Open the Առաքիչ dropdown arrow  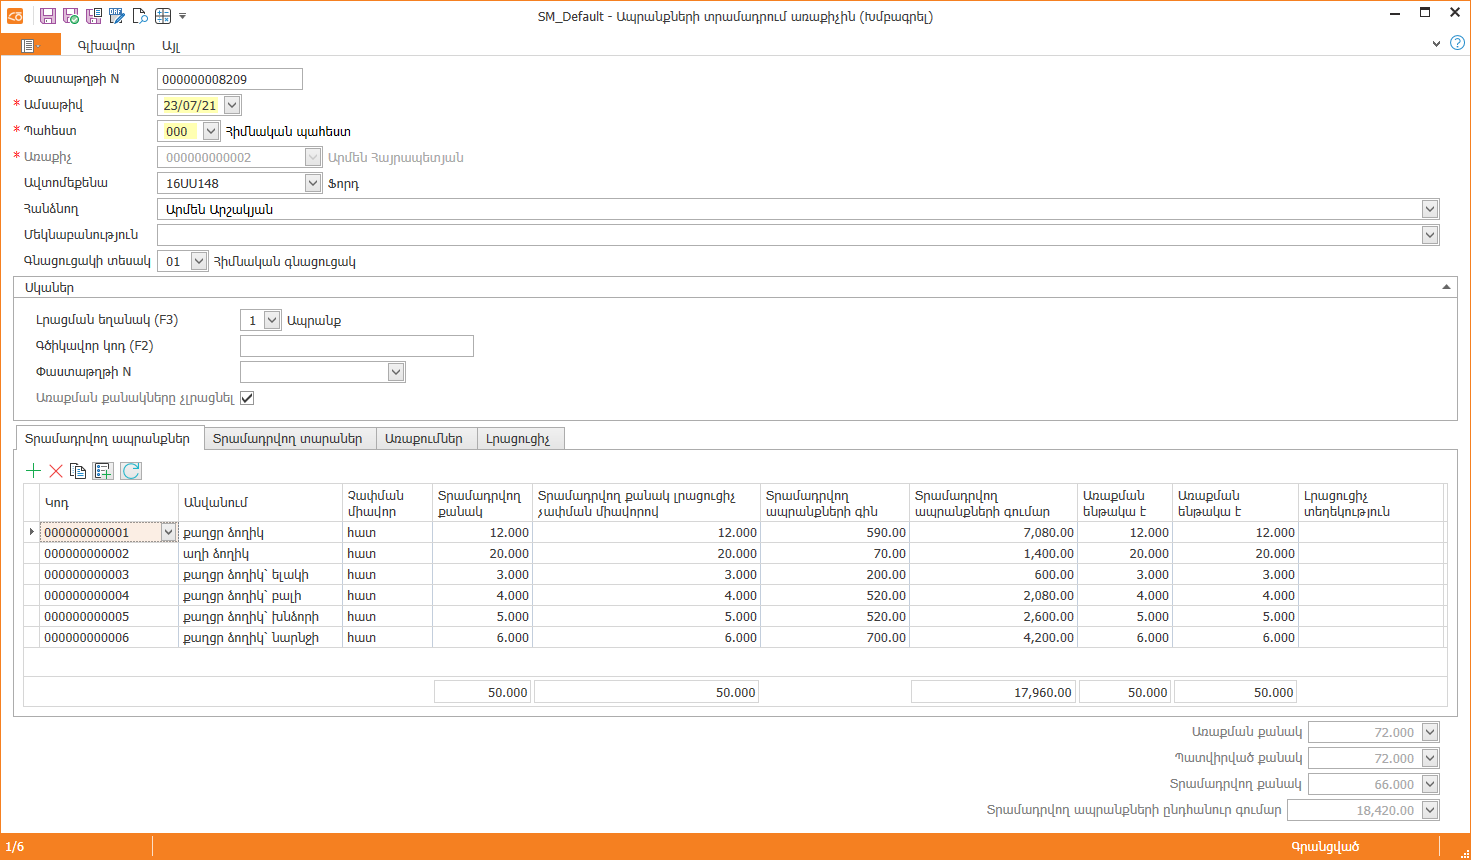[x=313, y=157]
